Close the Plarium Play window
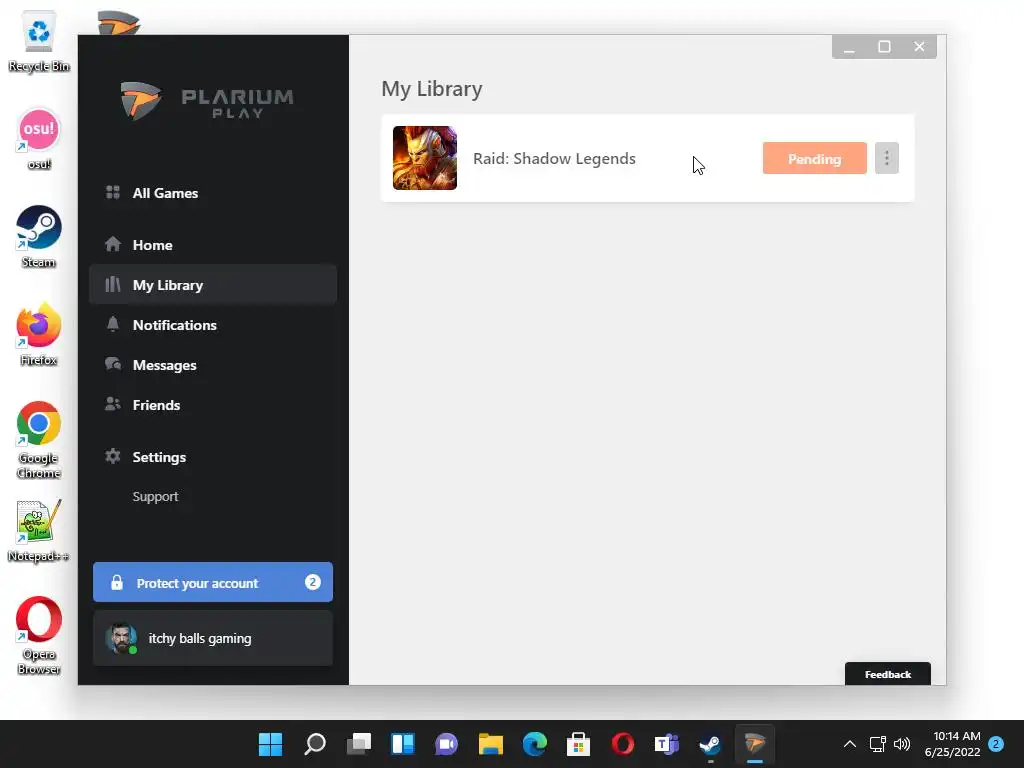 pyautogui.click(x=919, y=47)
